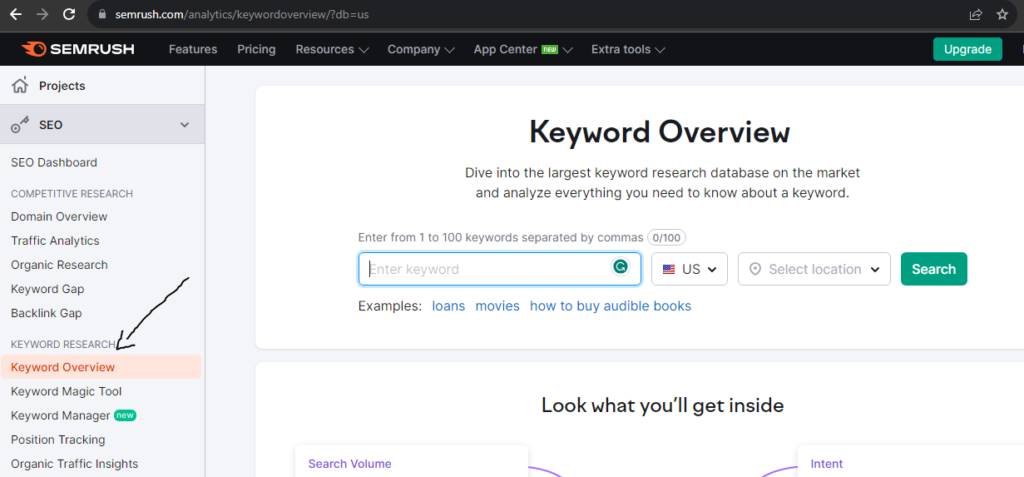Image resolution: width=1024 pixels, height=477 pixels.
Task: Collapse the SEO section chevron
Action: (185, 125)
